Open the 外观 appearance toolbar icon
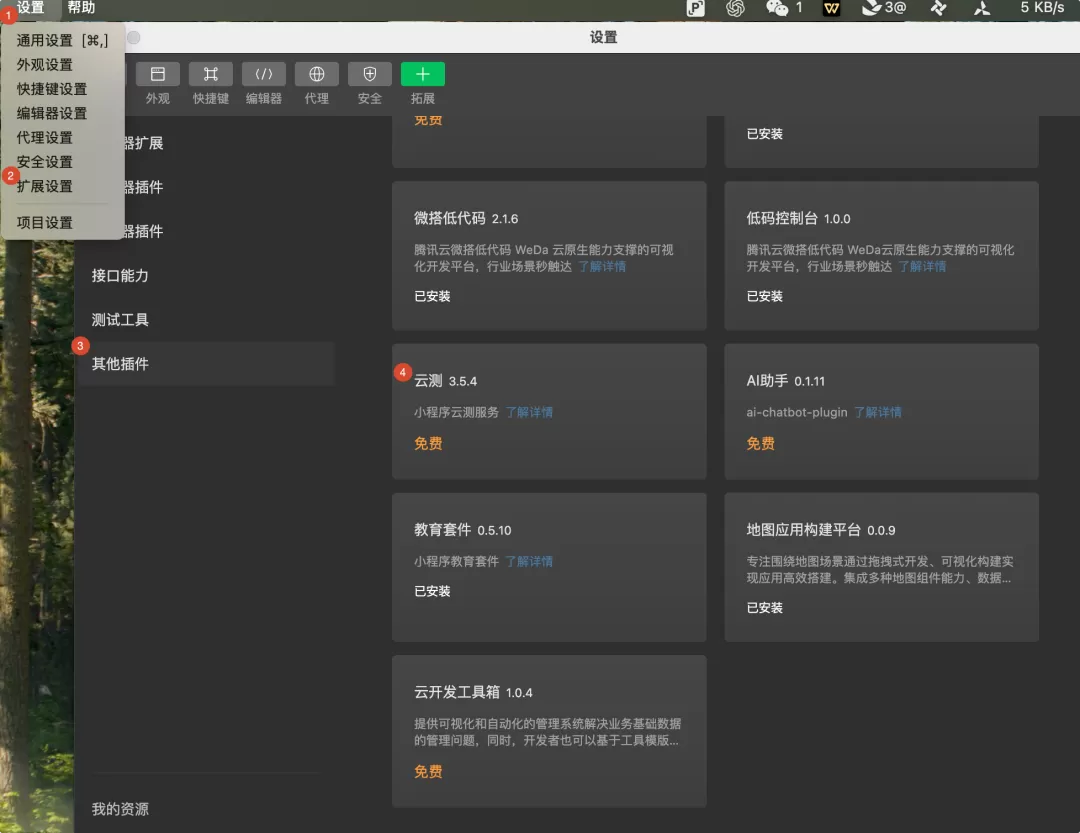1080x833 pixels. [158, 74]
